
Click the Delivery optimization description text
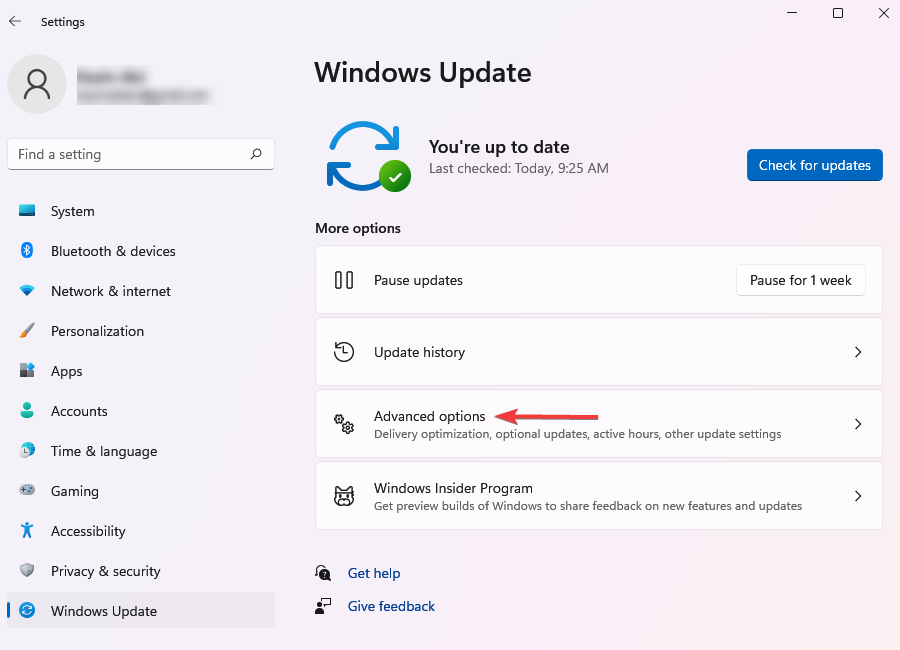(577, 434)
